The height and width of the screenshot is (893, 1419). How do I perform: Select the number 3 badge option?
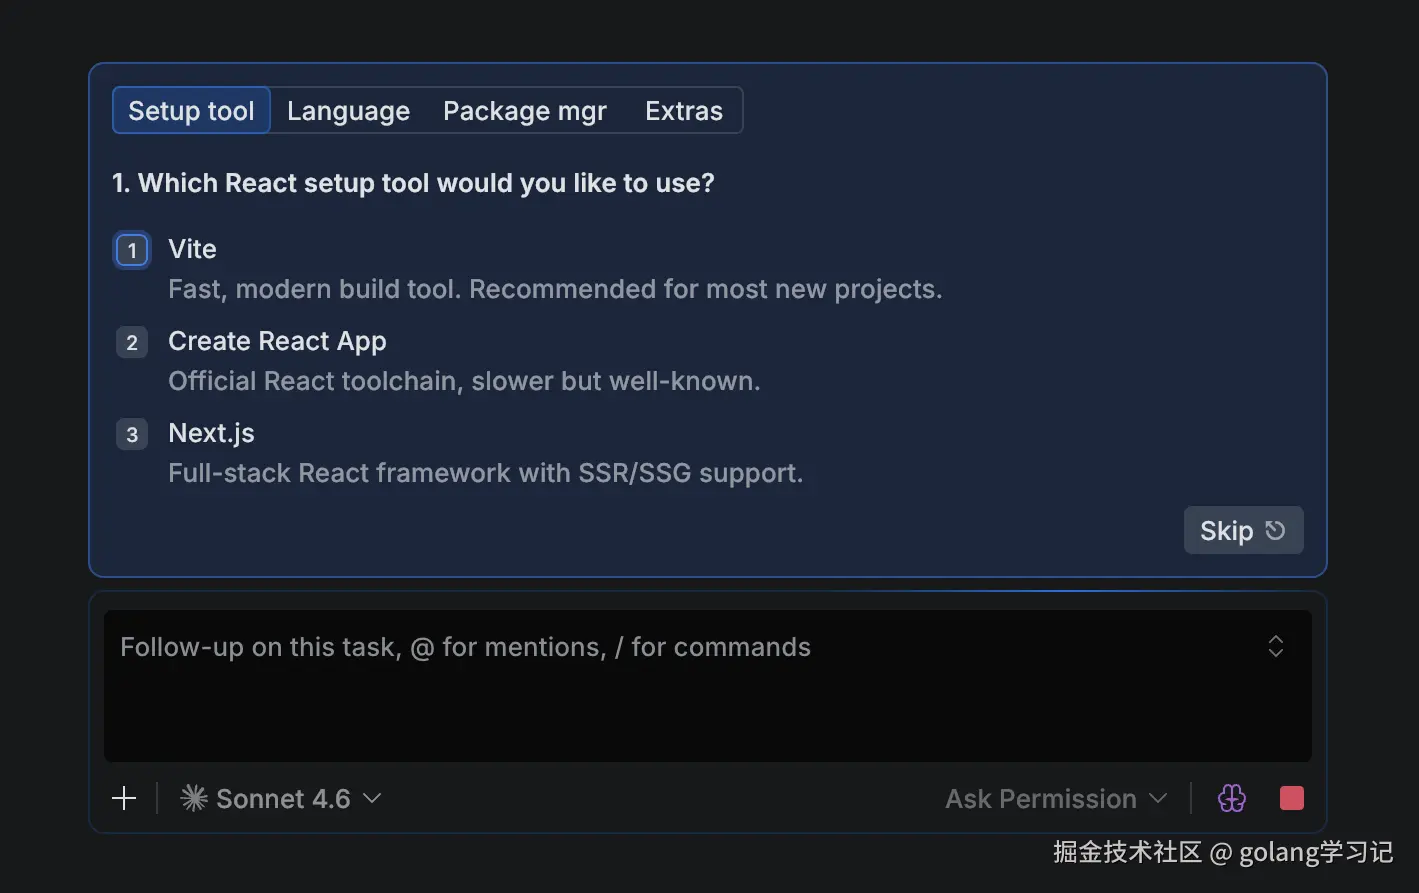[132, 435]
